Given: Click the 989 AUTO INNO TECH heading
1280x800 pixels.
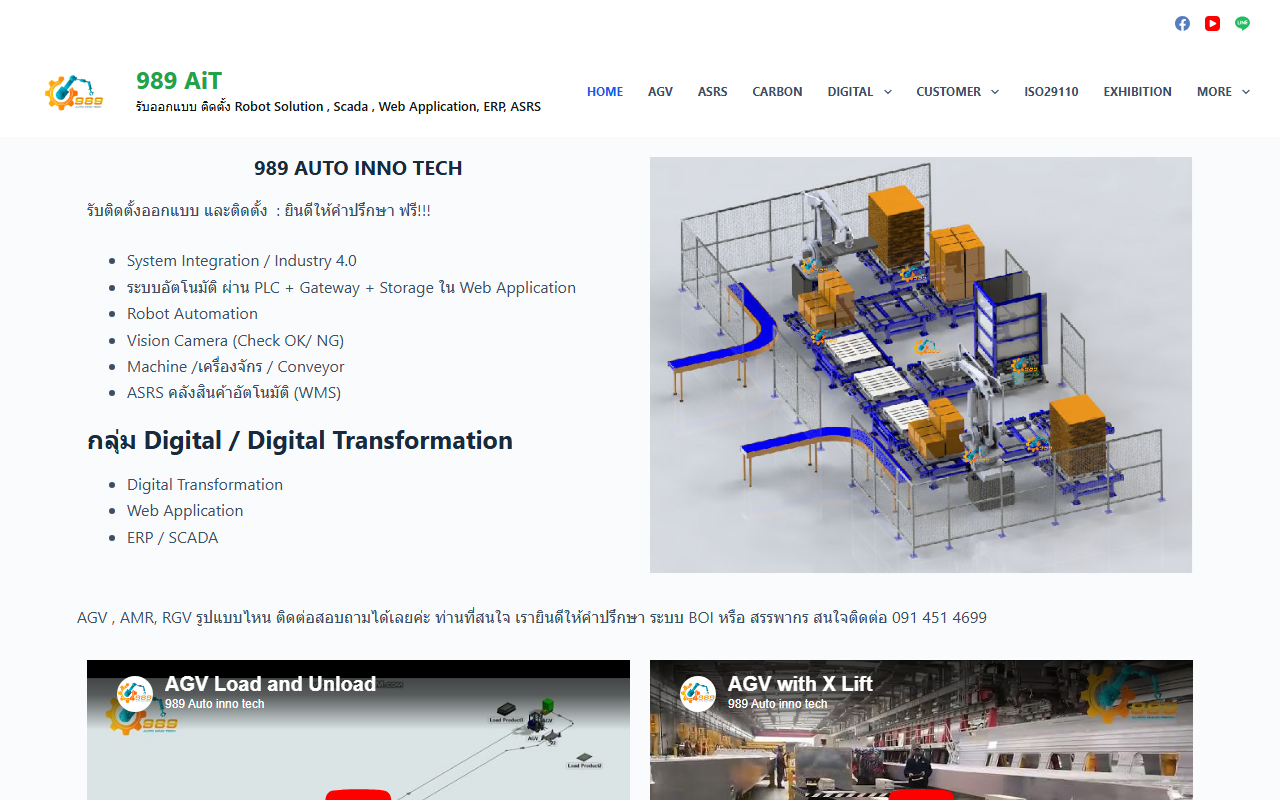Looking at the screenshot, I should click(358, 168).
